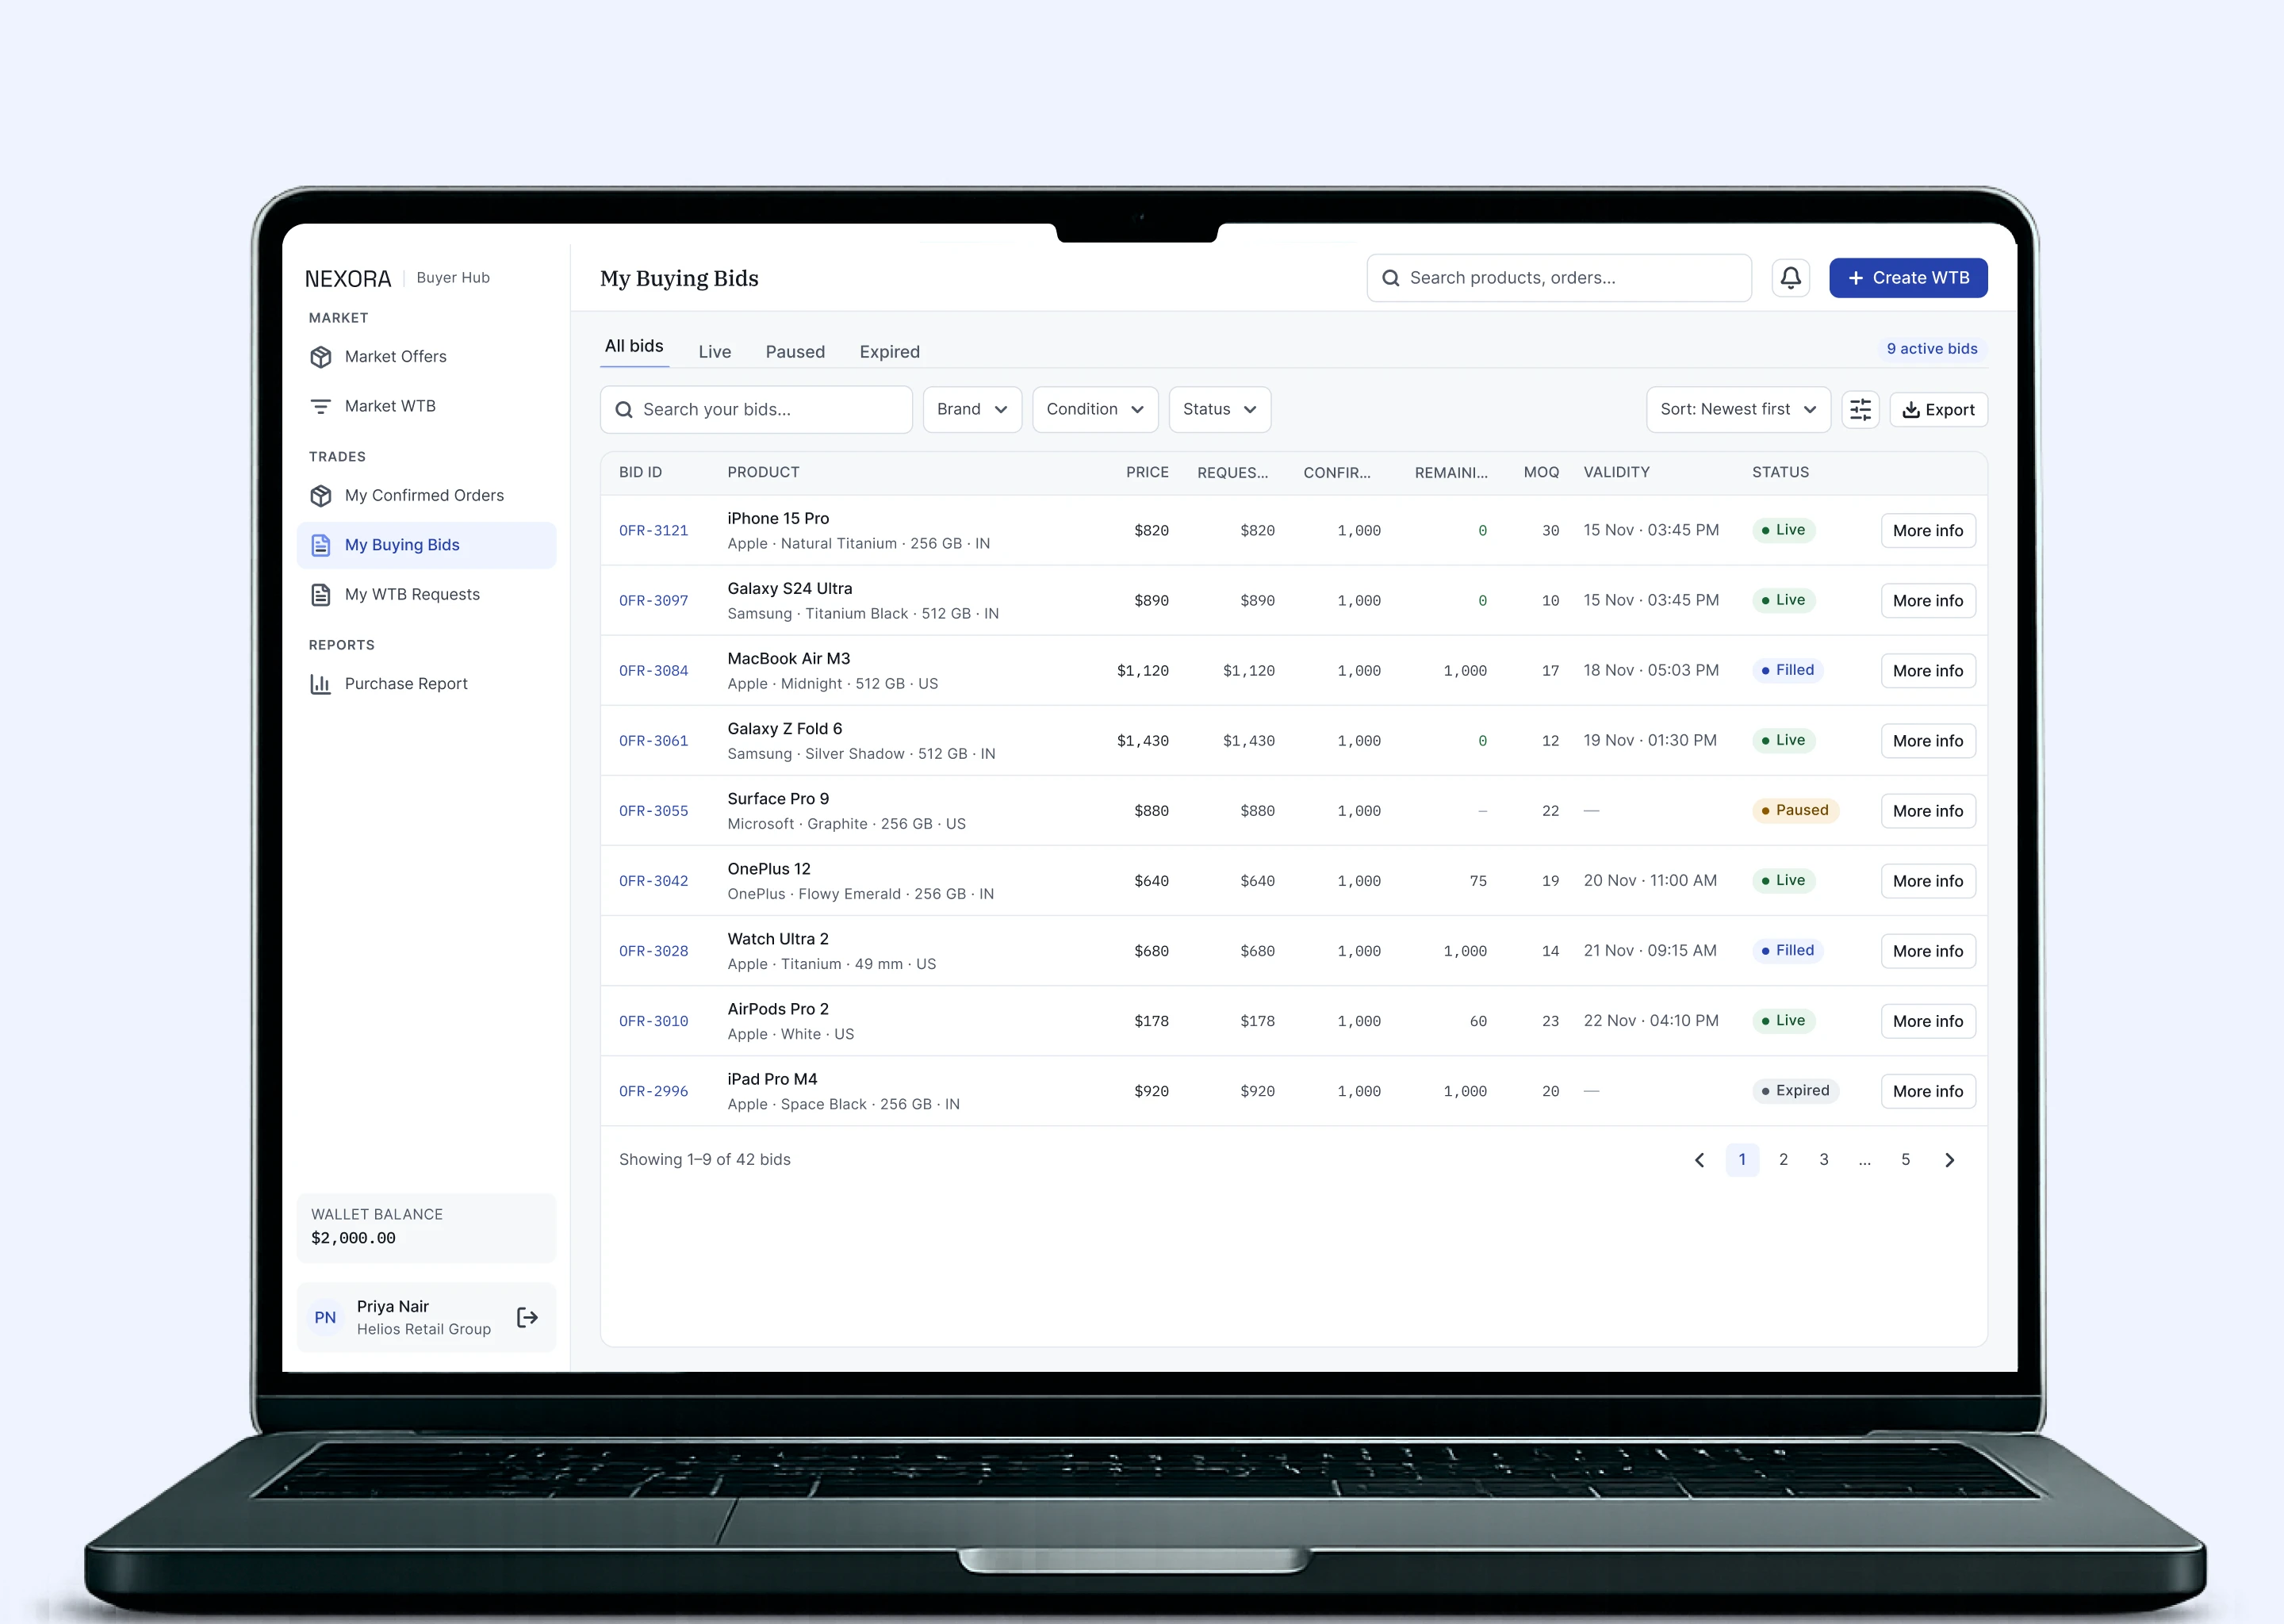Click the My Buying Bids document icon

click(x=321, y=545)
